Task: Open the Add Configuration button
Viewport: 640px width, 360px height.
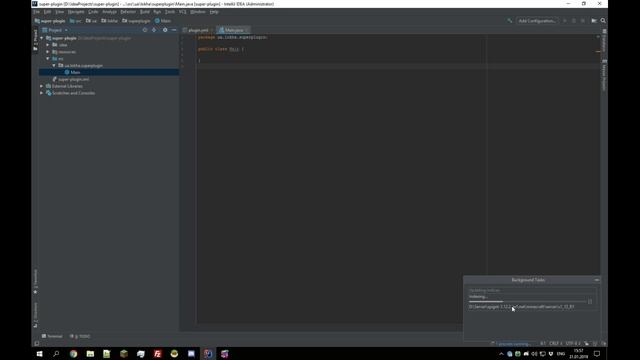Action: pos(536,20)
